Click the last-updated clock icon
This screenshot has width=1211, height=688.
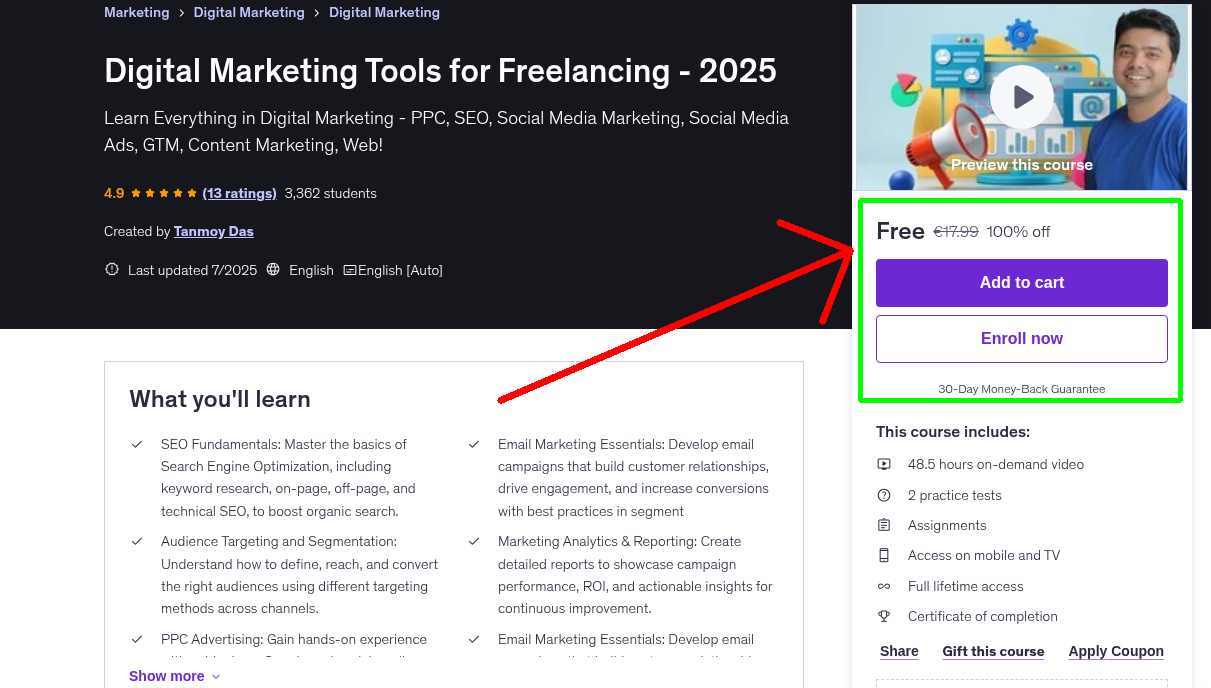(111, 269)
